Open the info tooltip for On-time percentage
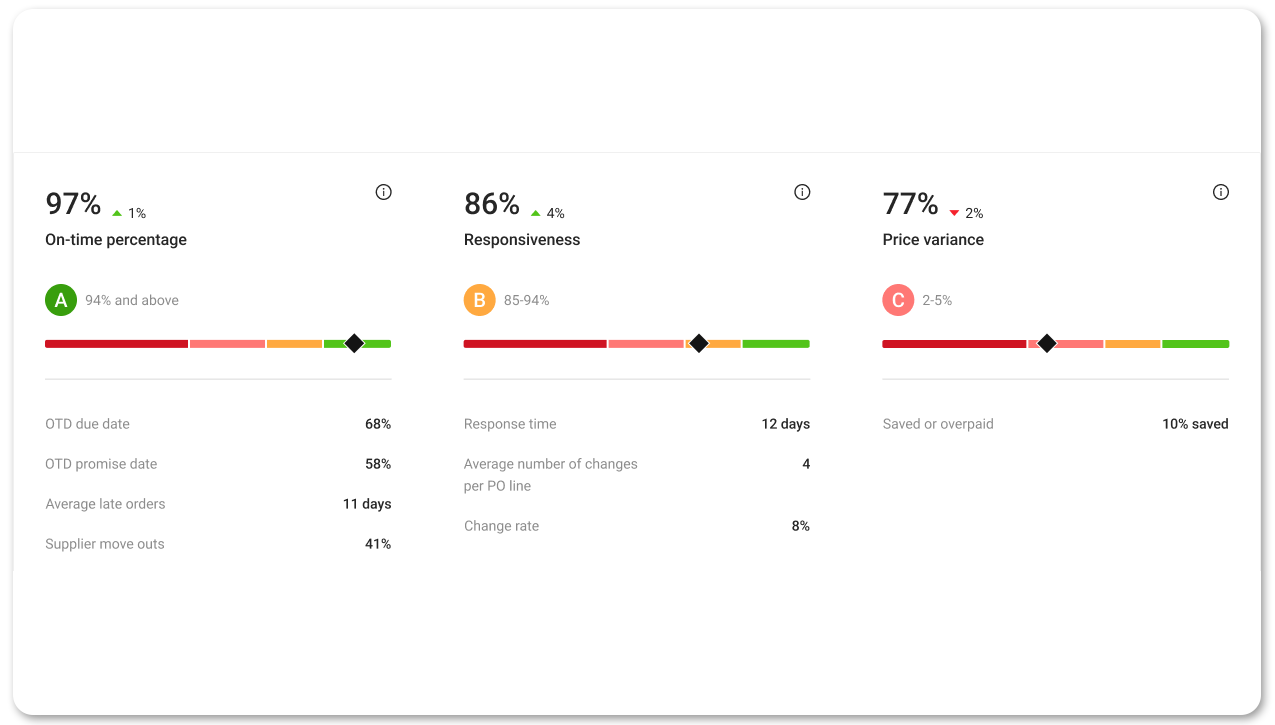Viewport: 1275px width, 725px height. click(x=383, y=191)
